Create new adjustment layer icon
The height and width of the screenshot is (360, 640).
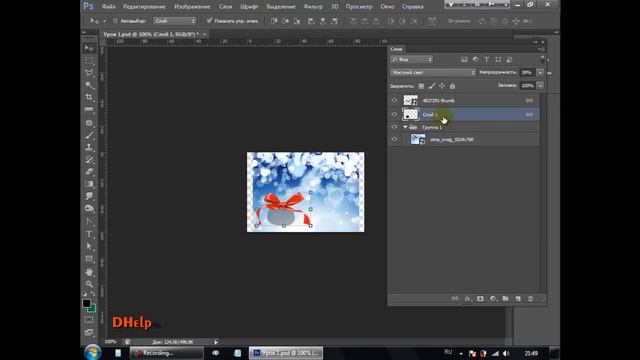point(493,299)
